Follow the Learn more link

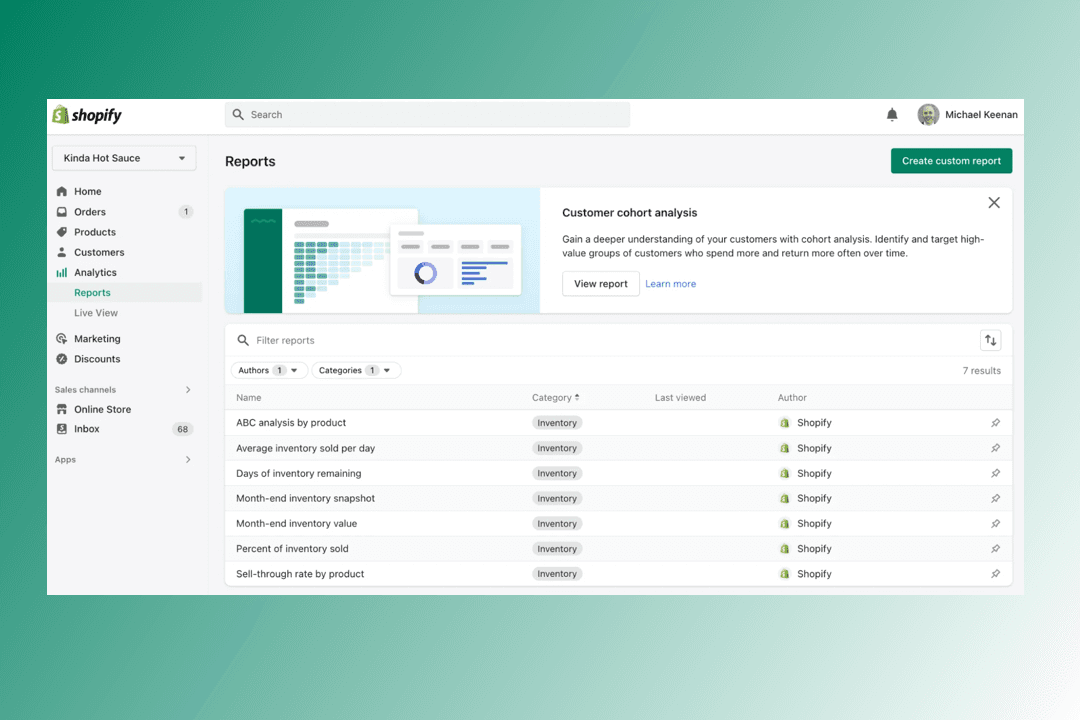coord(670,284)
